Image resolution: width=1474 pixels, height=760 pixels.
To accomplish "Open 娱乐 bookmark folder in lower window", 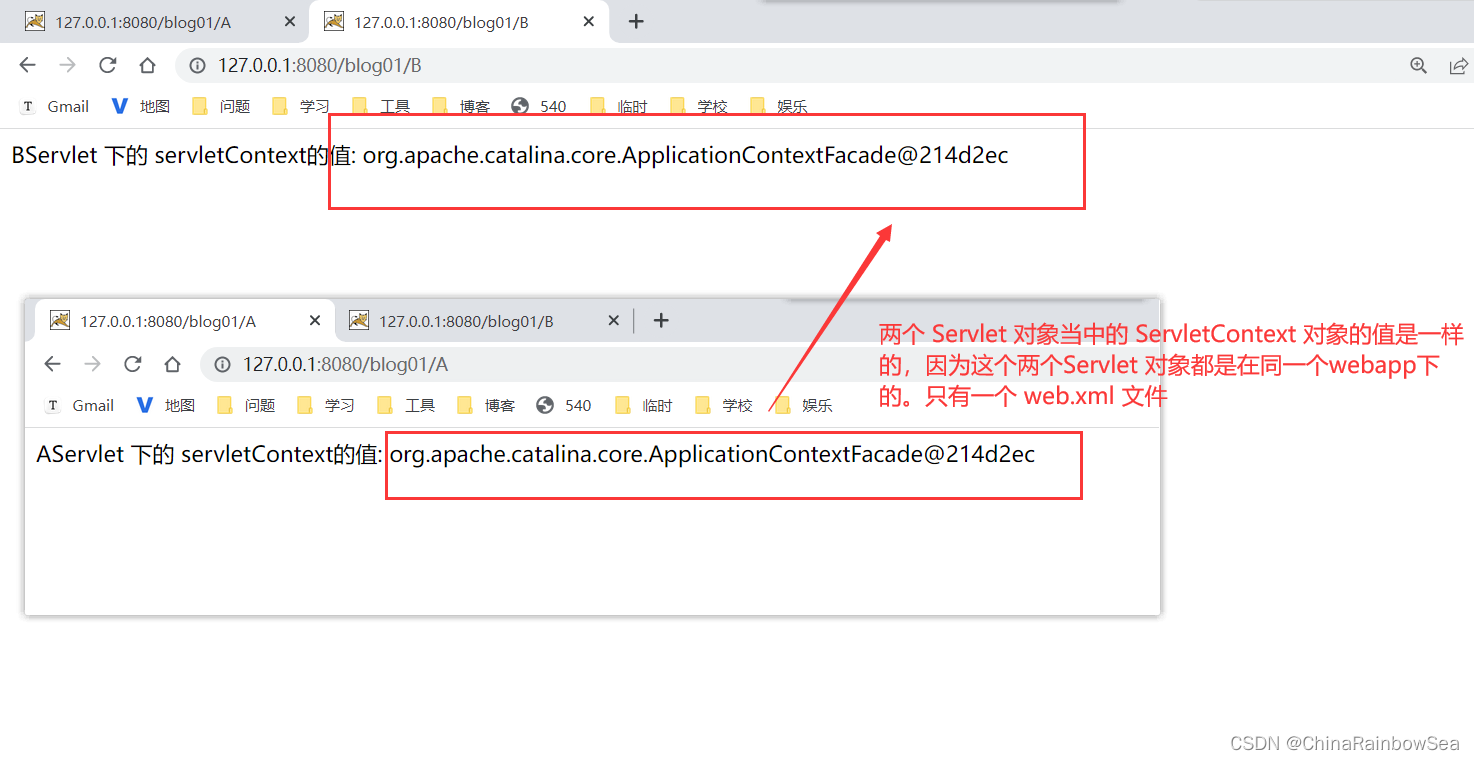I will pos(804,405).
